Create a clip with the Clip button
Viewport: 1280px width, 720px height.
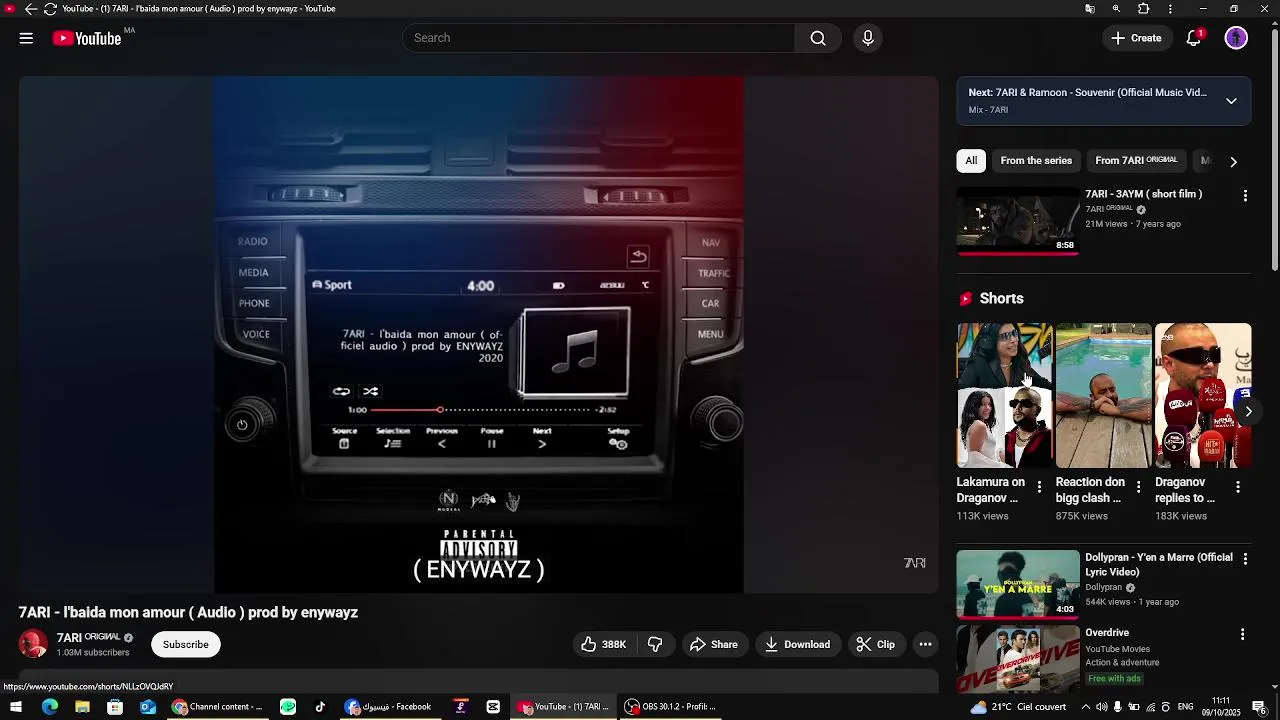coord(876,645)
